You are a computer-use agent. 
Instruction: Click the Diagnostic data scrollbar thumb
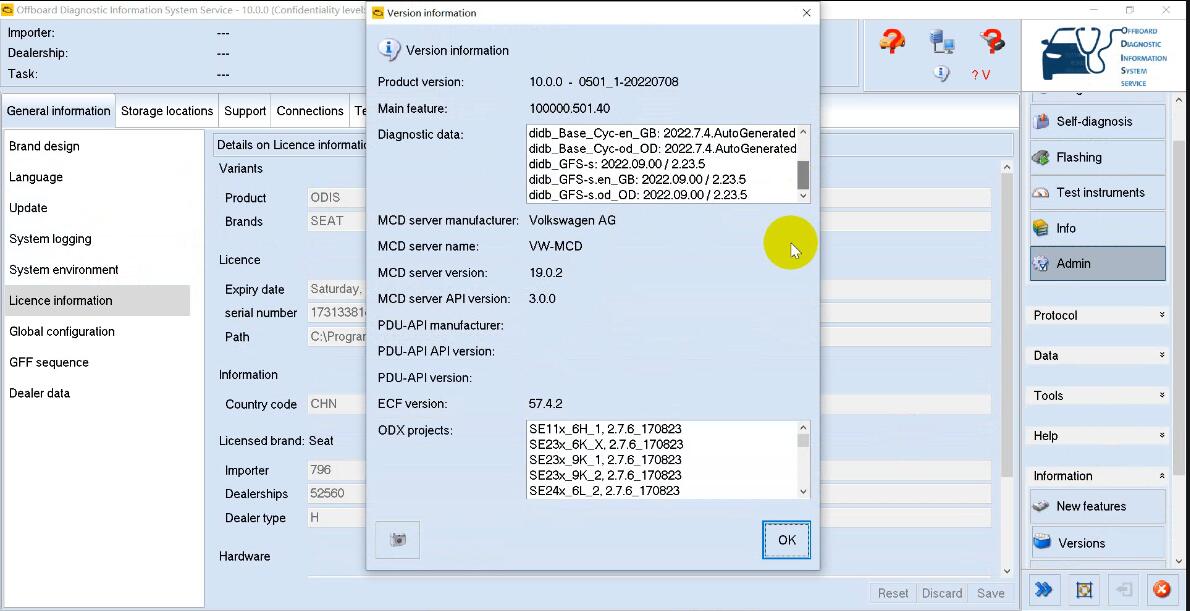tap(803, 175)
